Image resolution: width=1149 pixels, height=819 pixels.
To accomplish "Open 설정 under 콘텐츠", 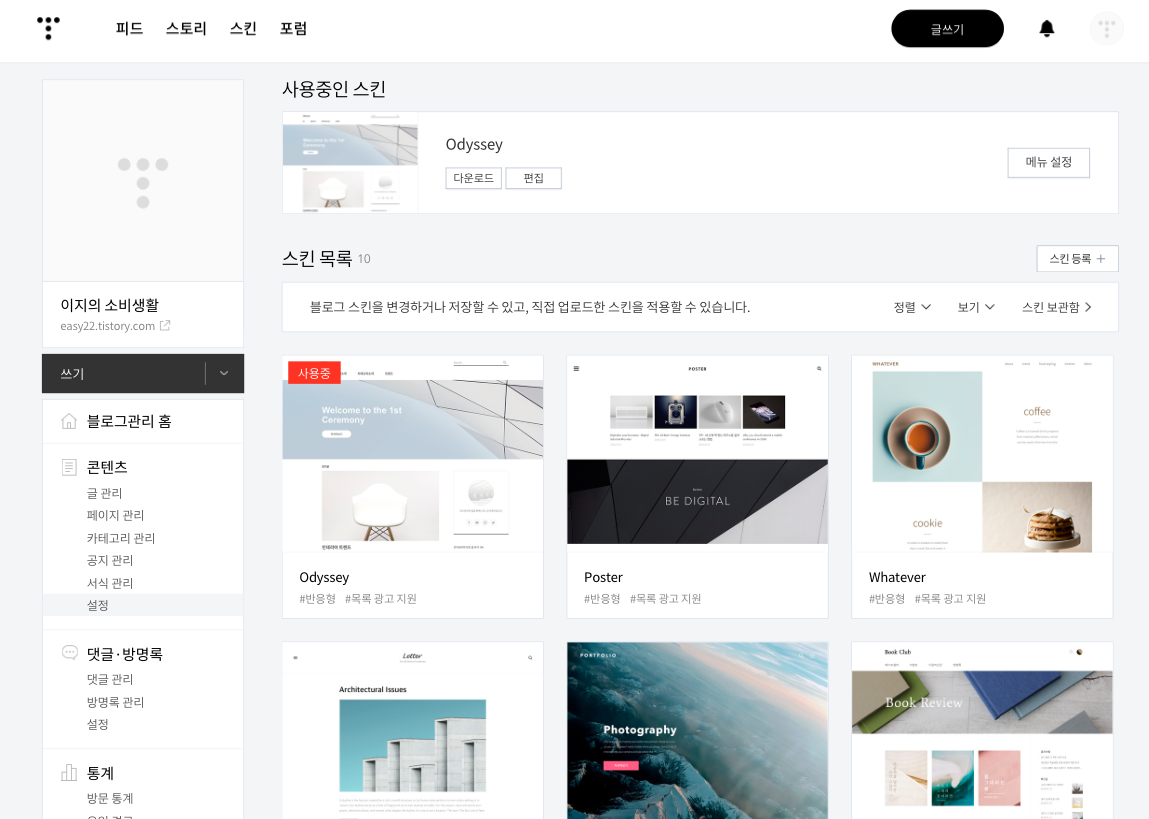I will [97, 605].
